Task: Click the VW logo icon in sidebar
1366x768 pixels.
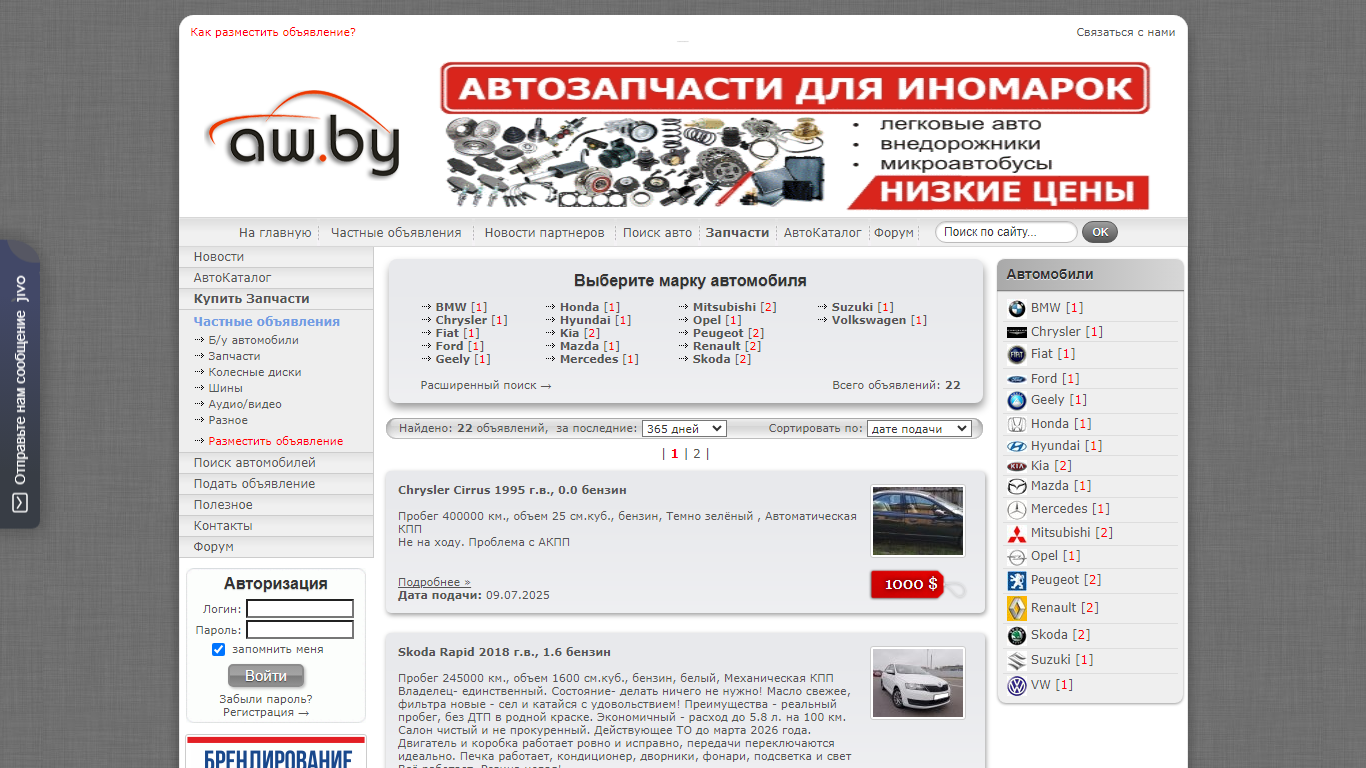Action: [x=1016, y=686]
